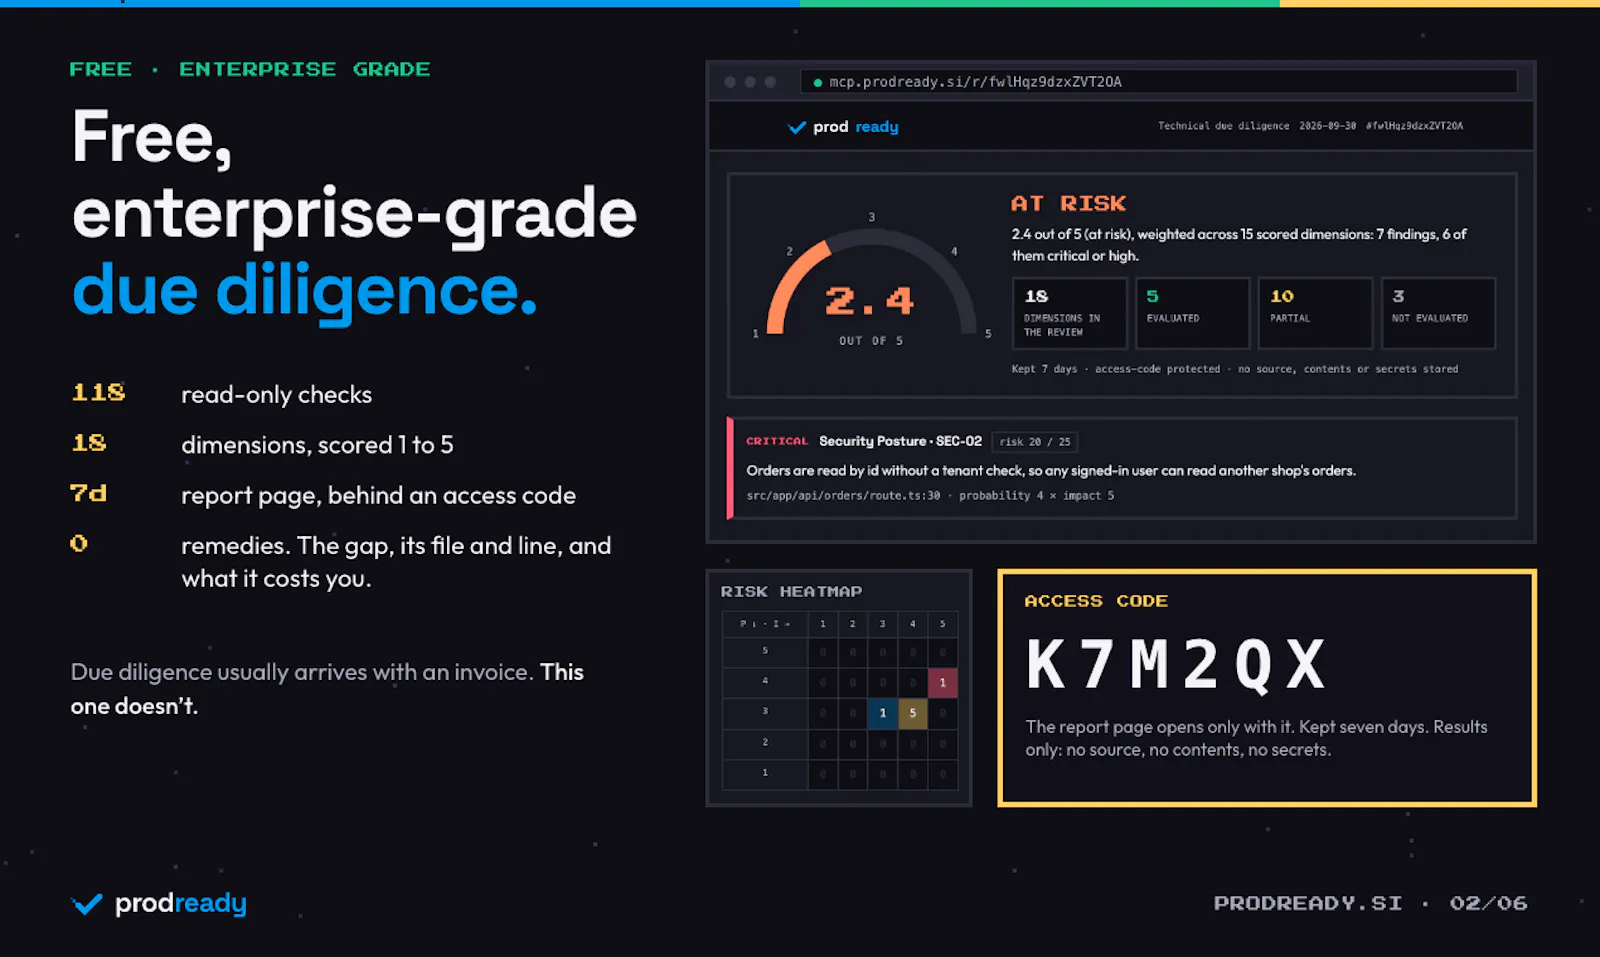Open file path src/app/api/orders/route.ts:30
The image size is (1600, 957).
coord(843,496)
